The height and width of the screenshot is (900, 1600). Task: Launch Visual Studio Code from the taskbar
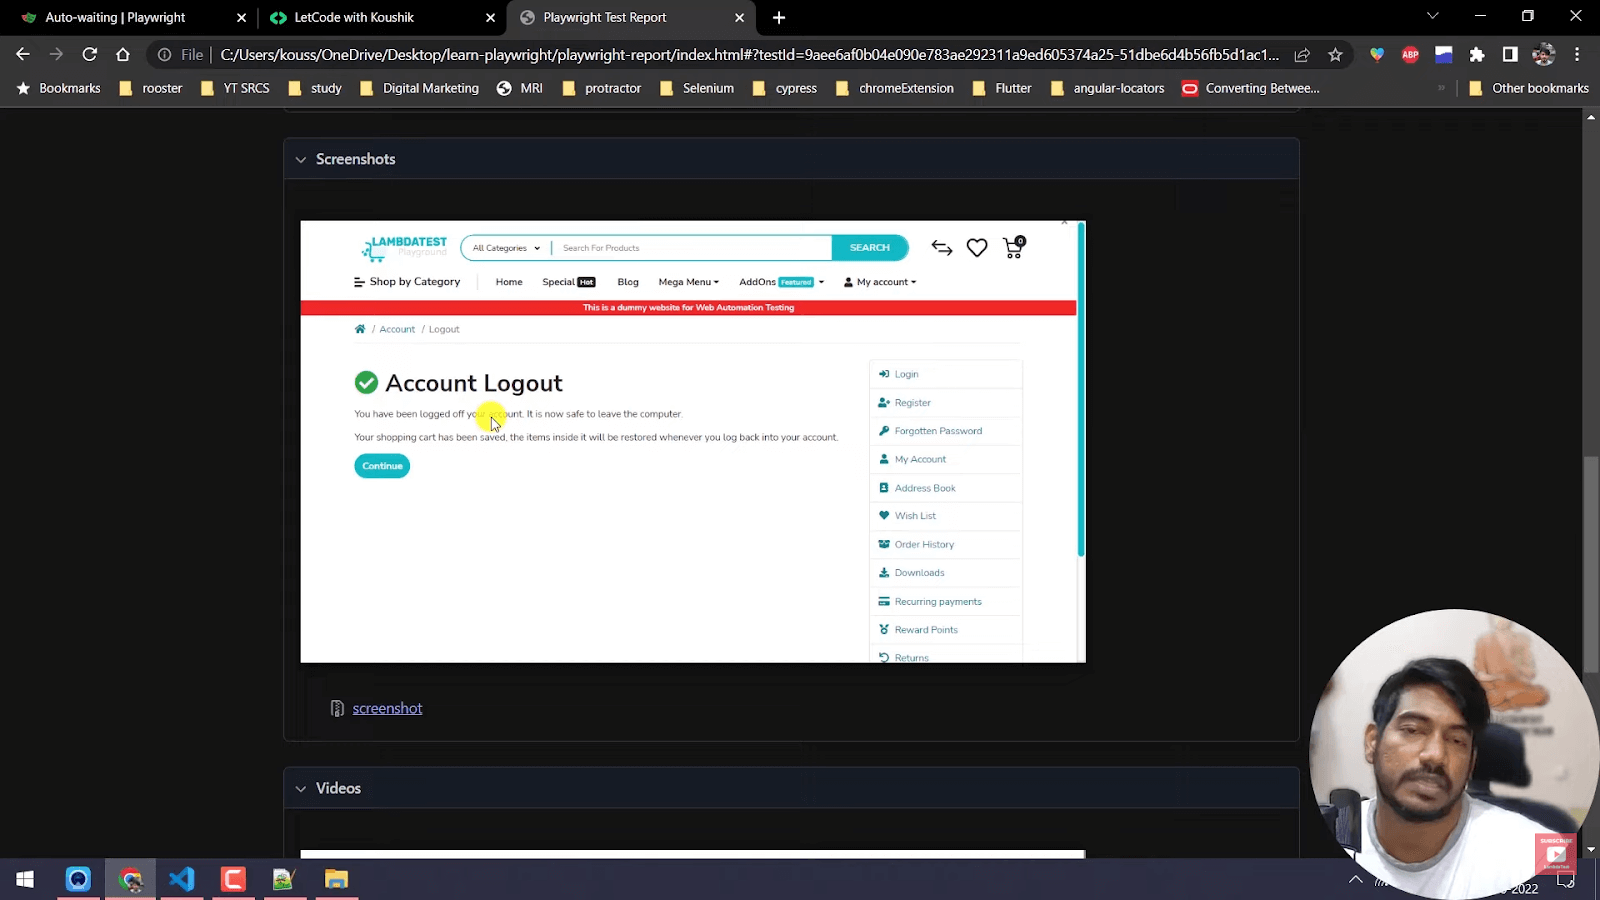181,878
